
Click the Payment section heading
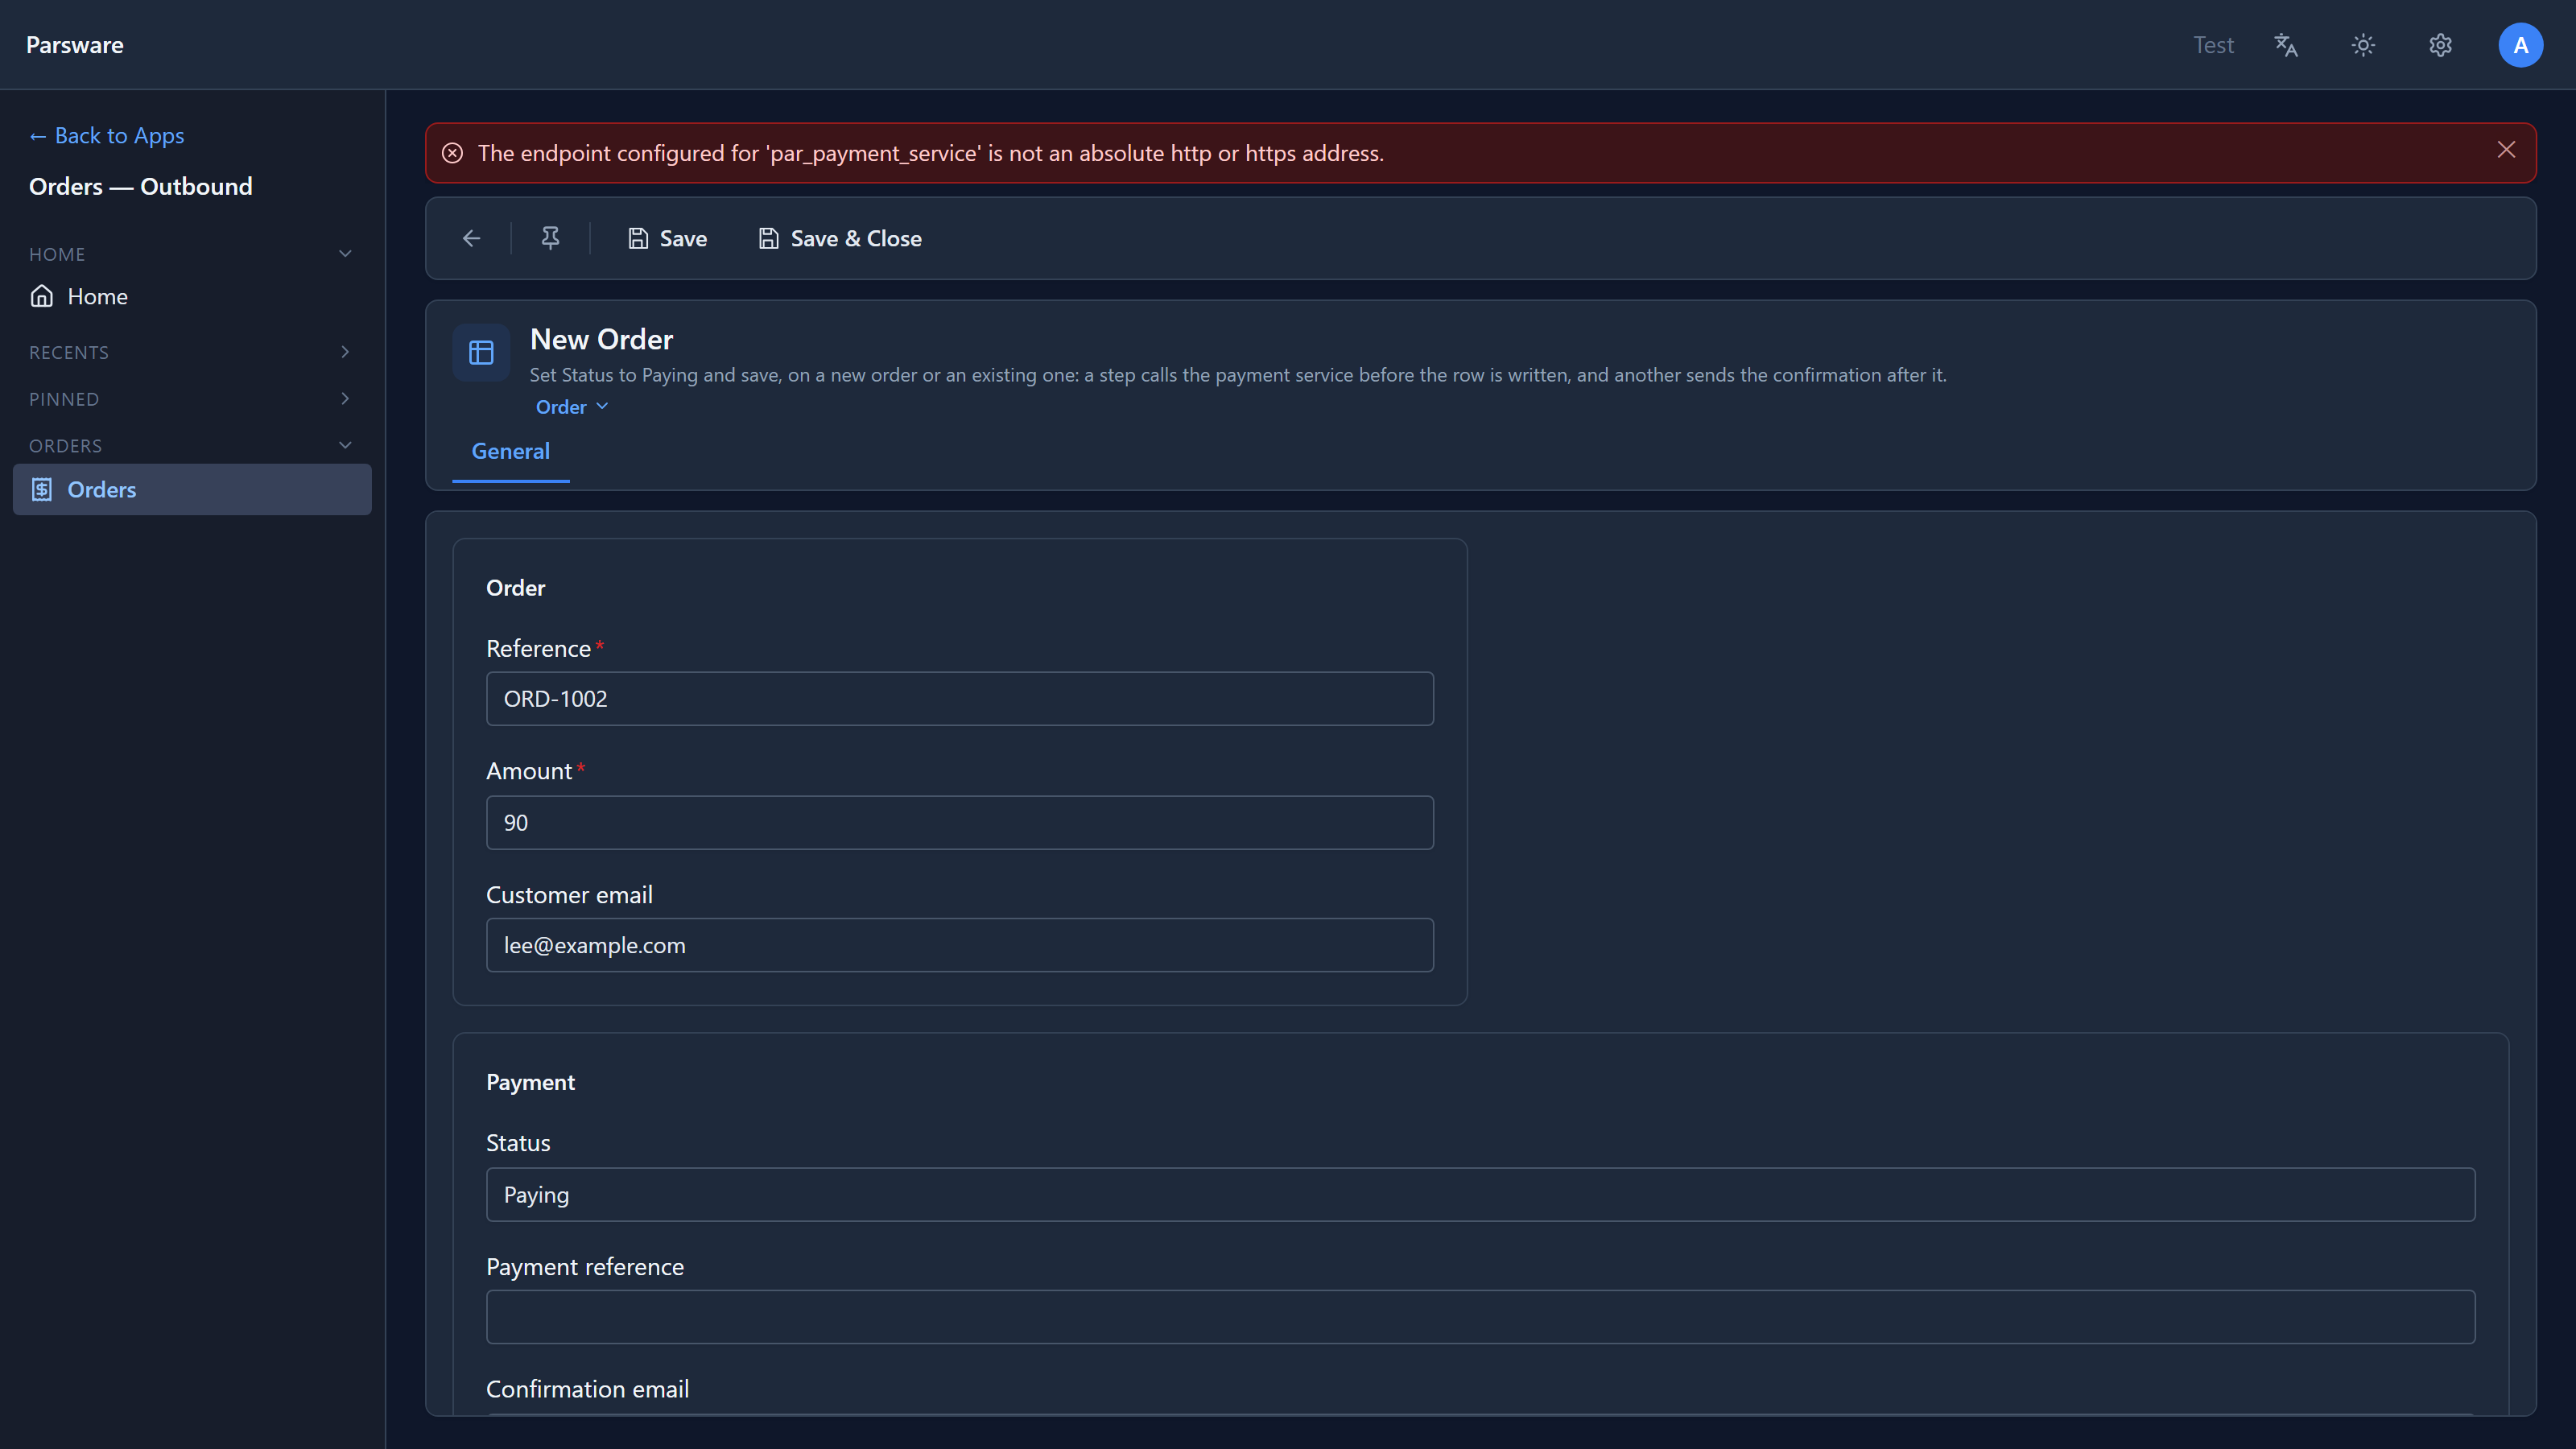(530, 1082)
